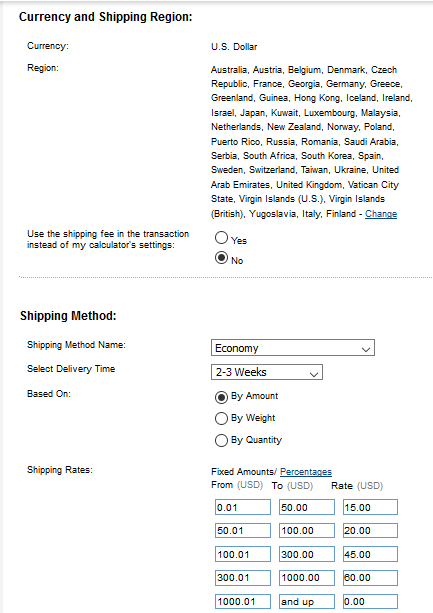Click the Rate field containing 15.00
This screenshot has height=613, width=433.
coord(370,507)
